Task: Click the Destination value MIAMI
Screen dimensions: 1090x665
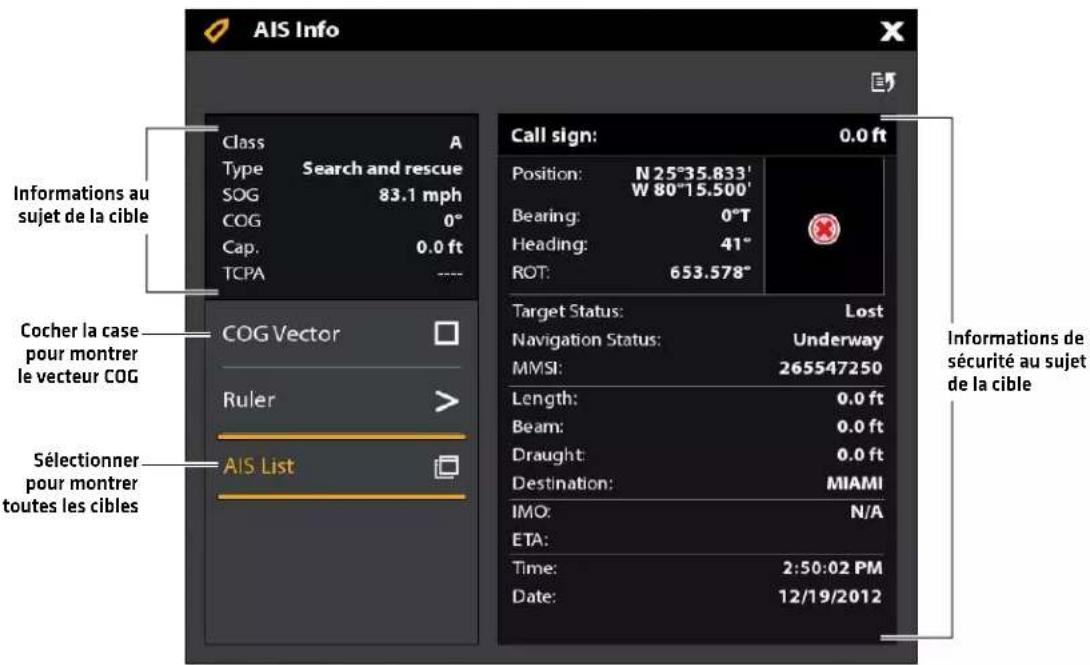Action: point(854,483)
